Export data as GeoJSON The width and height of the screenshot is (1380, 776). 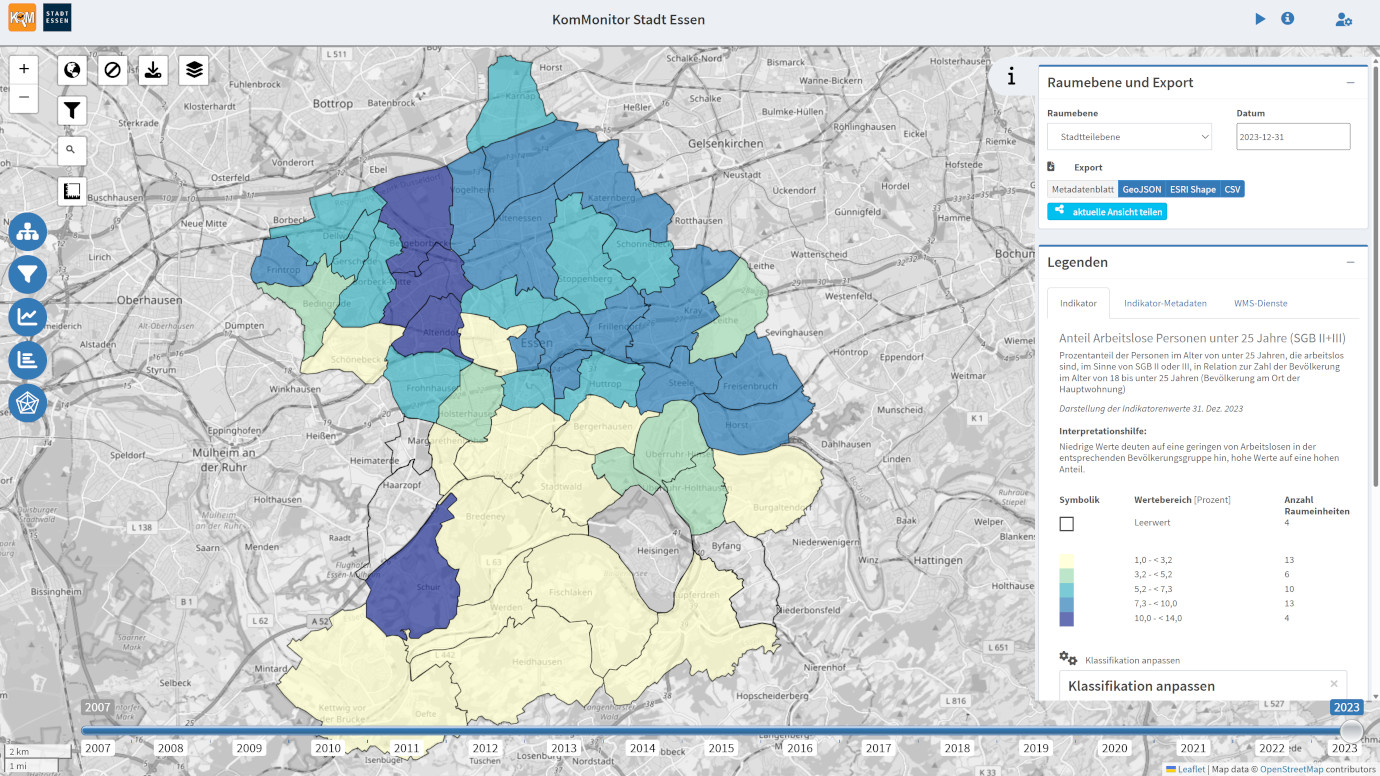coord(1142,189)
